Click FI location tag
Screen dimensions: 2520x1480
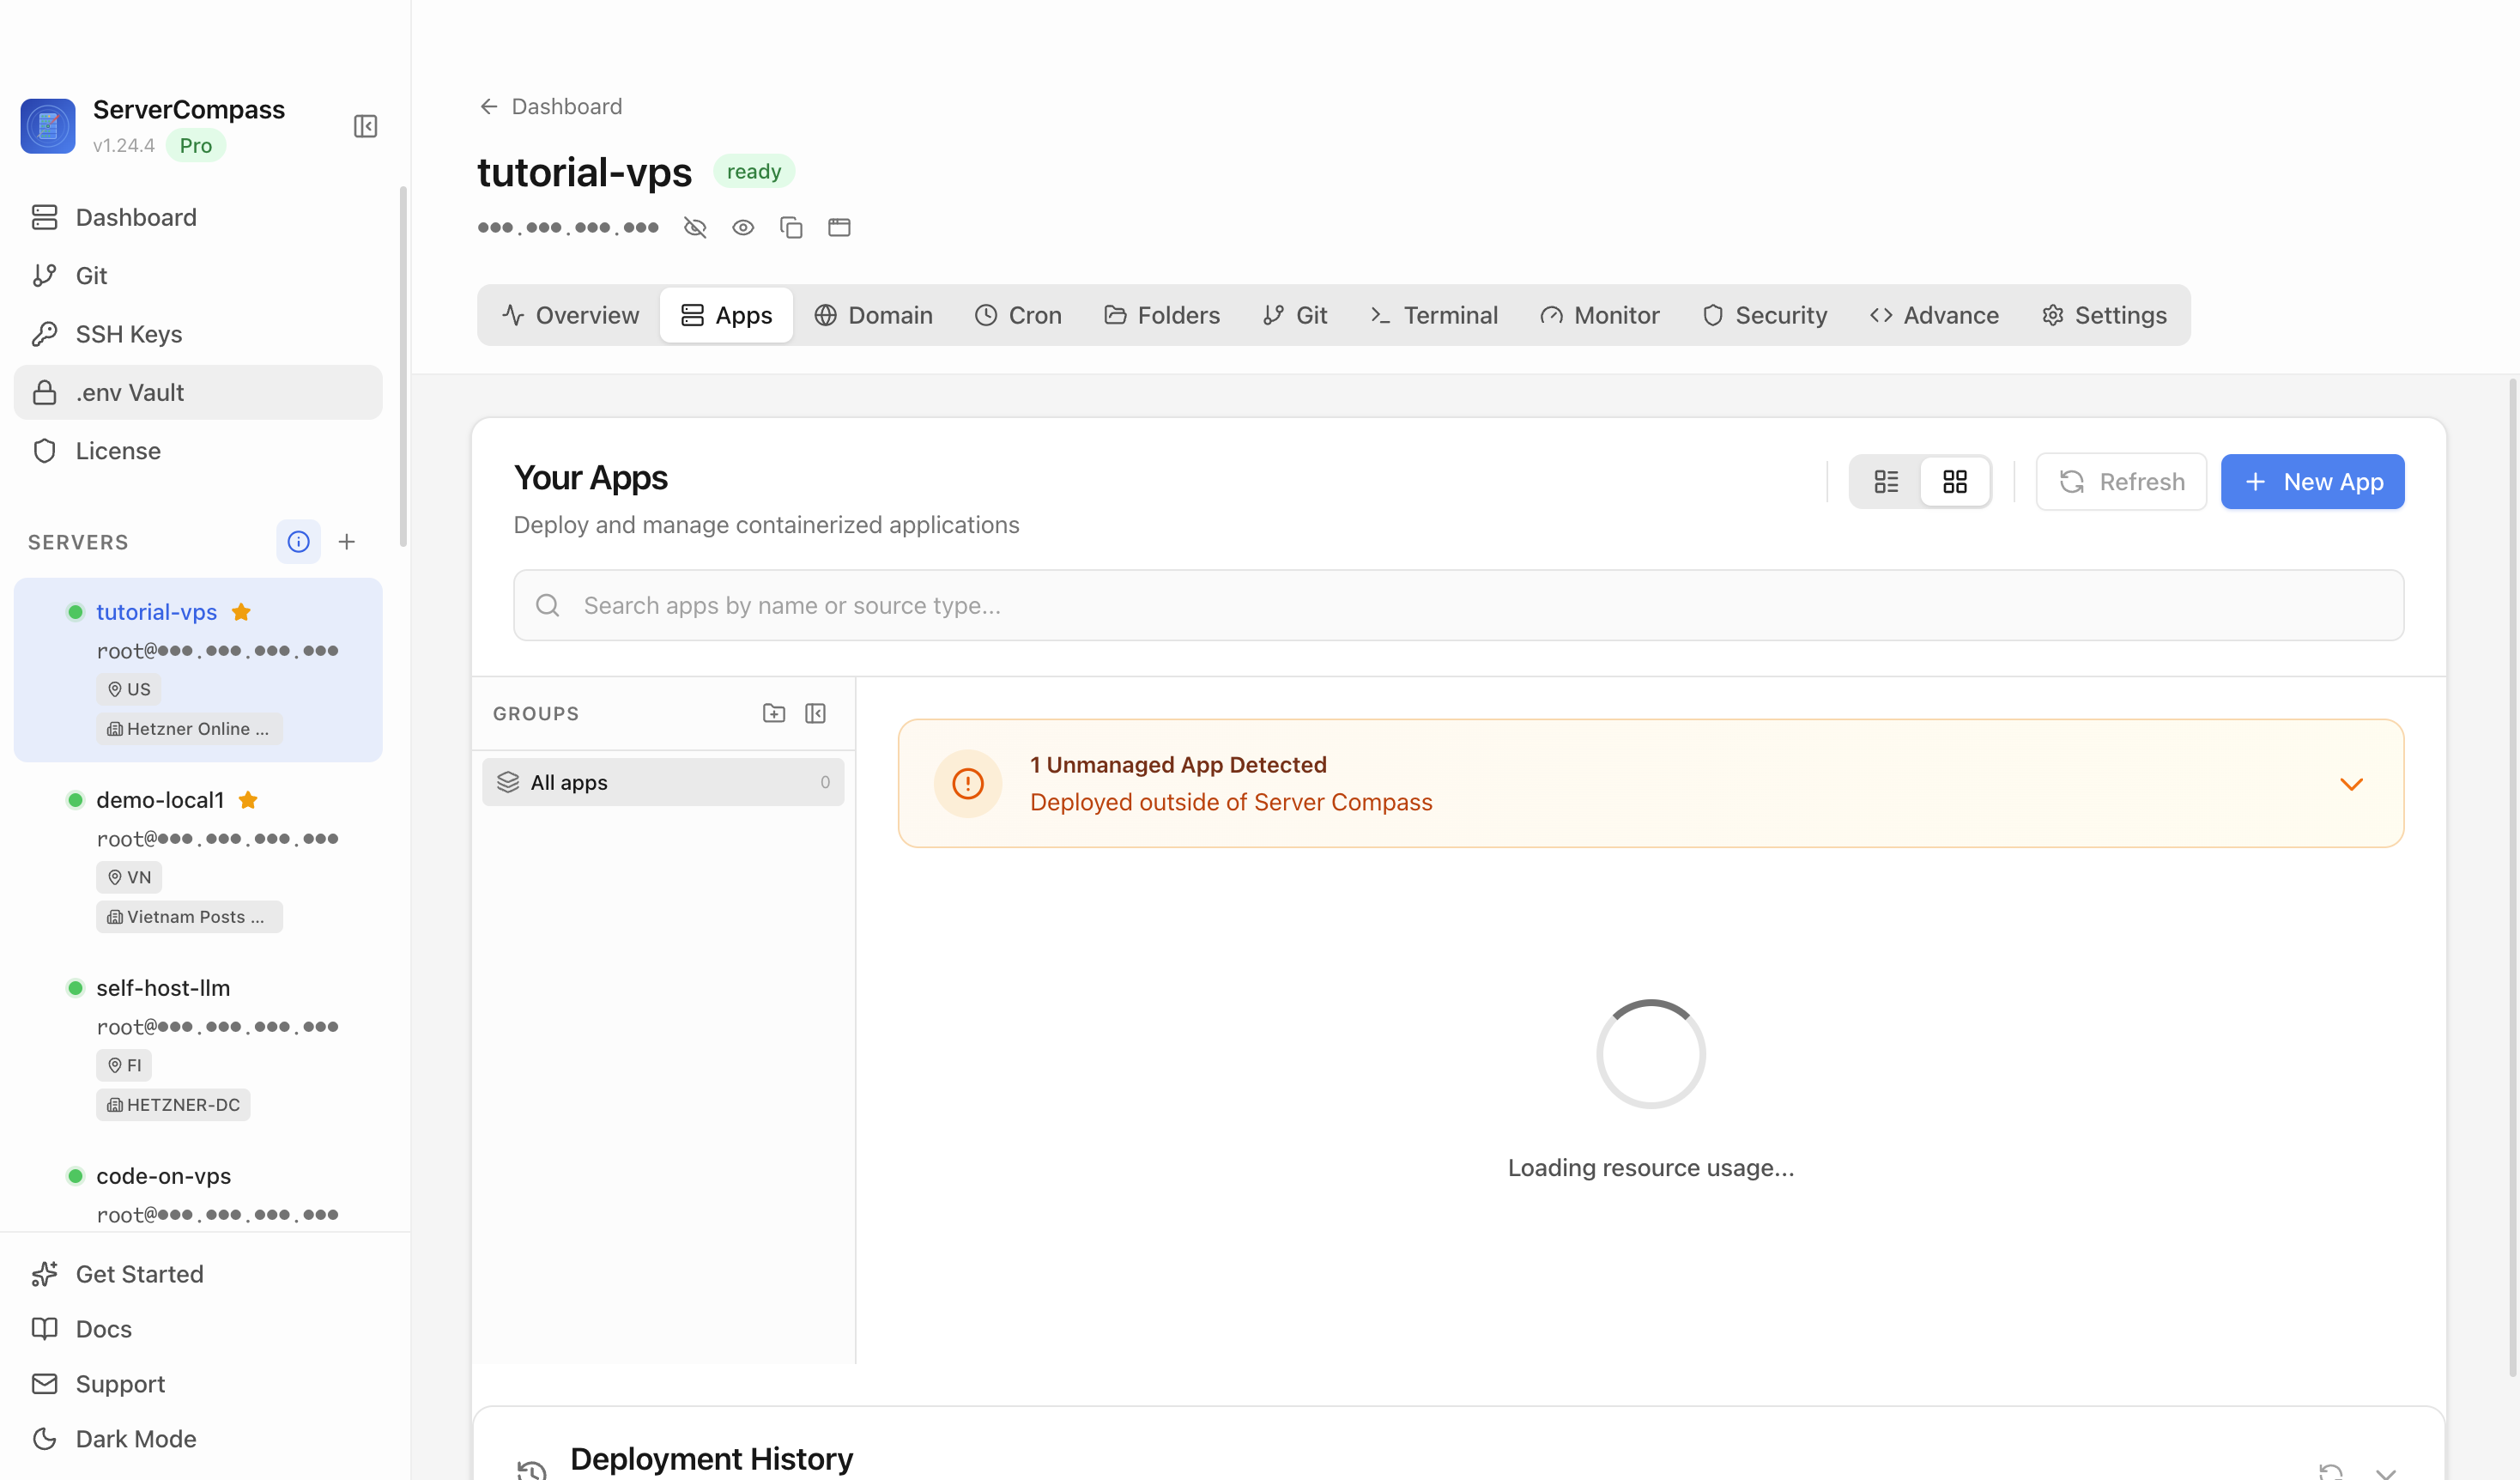pos(124,1065)
